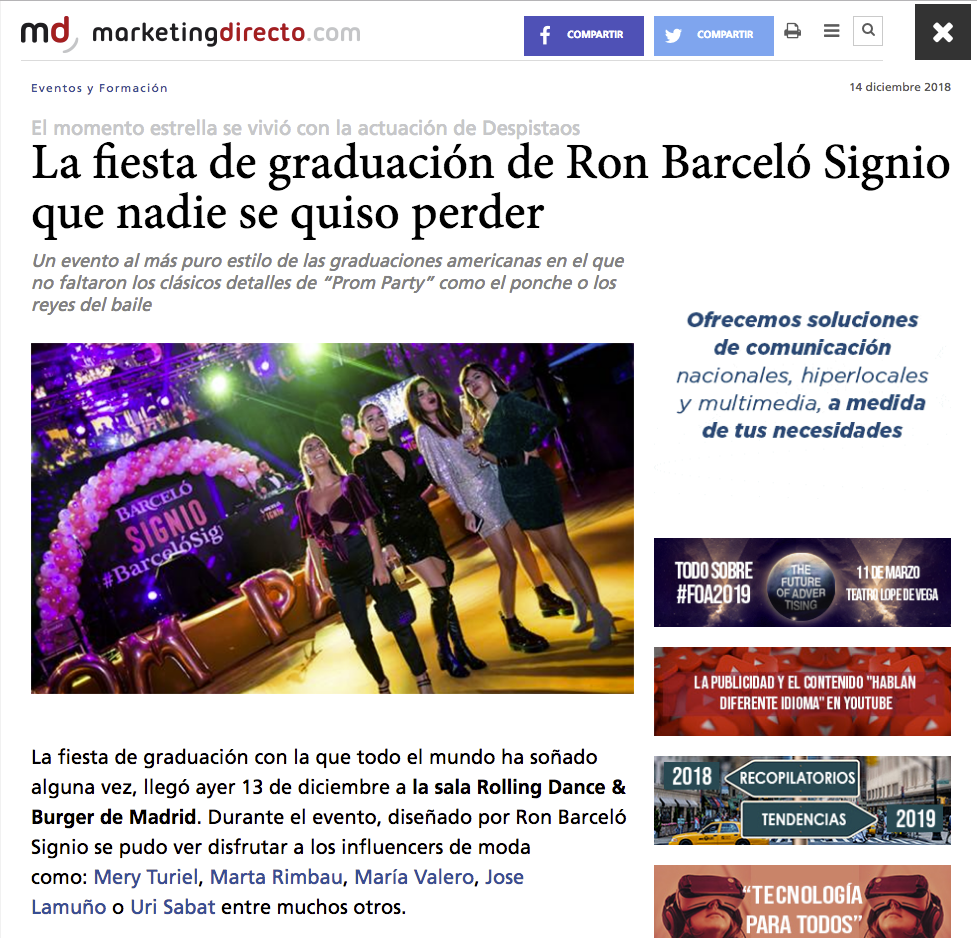This screenshot has width=977, height=938.
Task: Open the hamburger menu
Action: tap(831, 31)
